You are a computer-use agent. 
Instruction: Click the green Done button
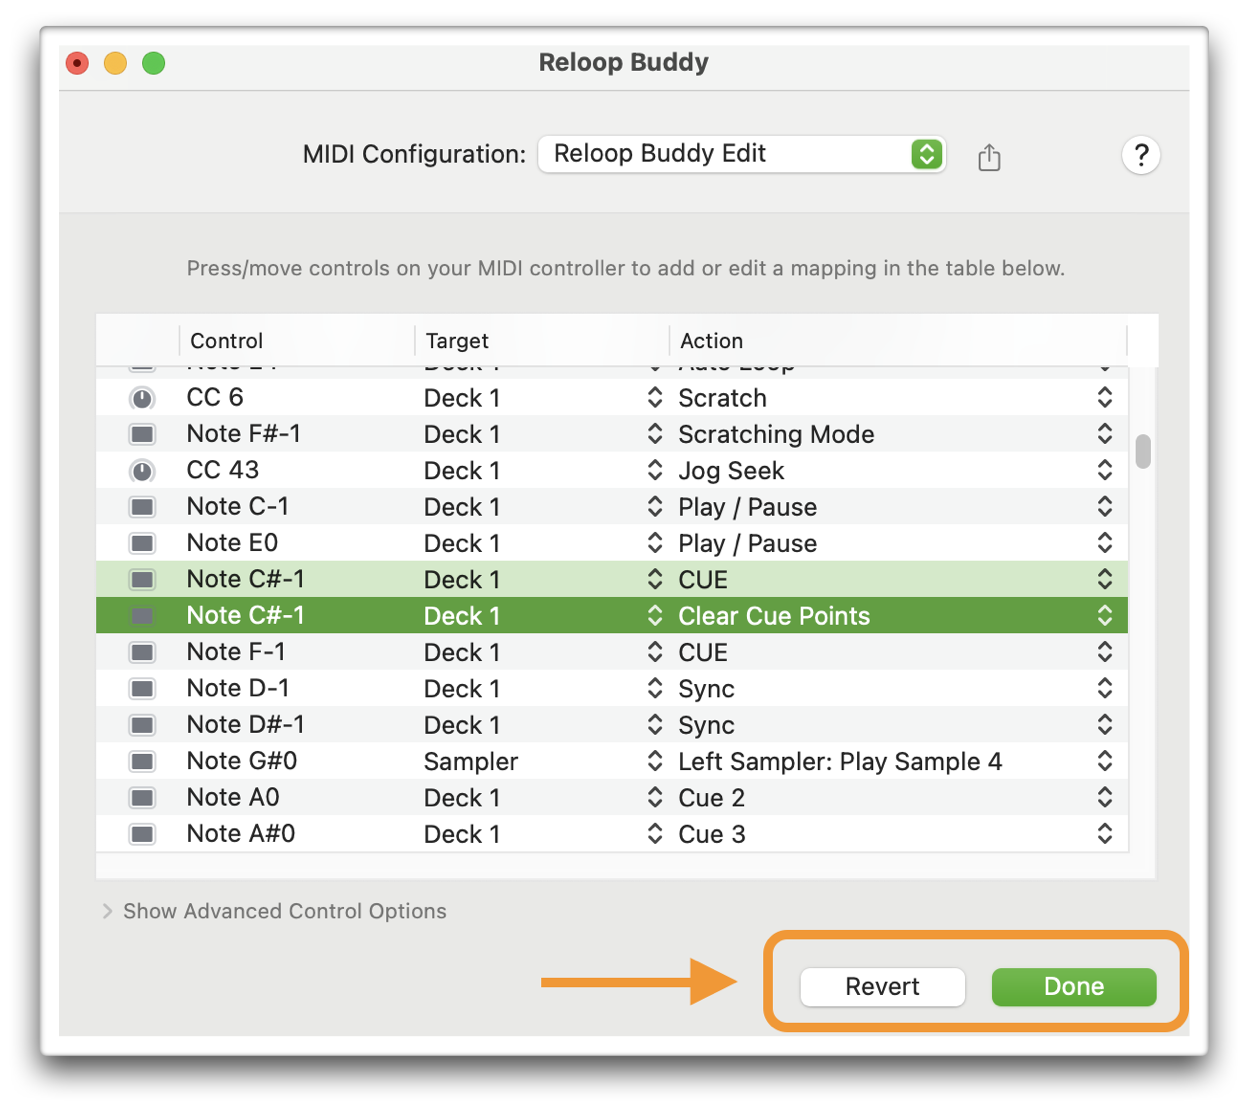[1074, 987]
